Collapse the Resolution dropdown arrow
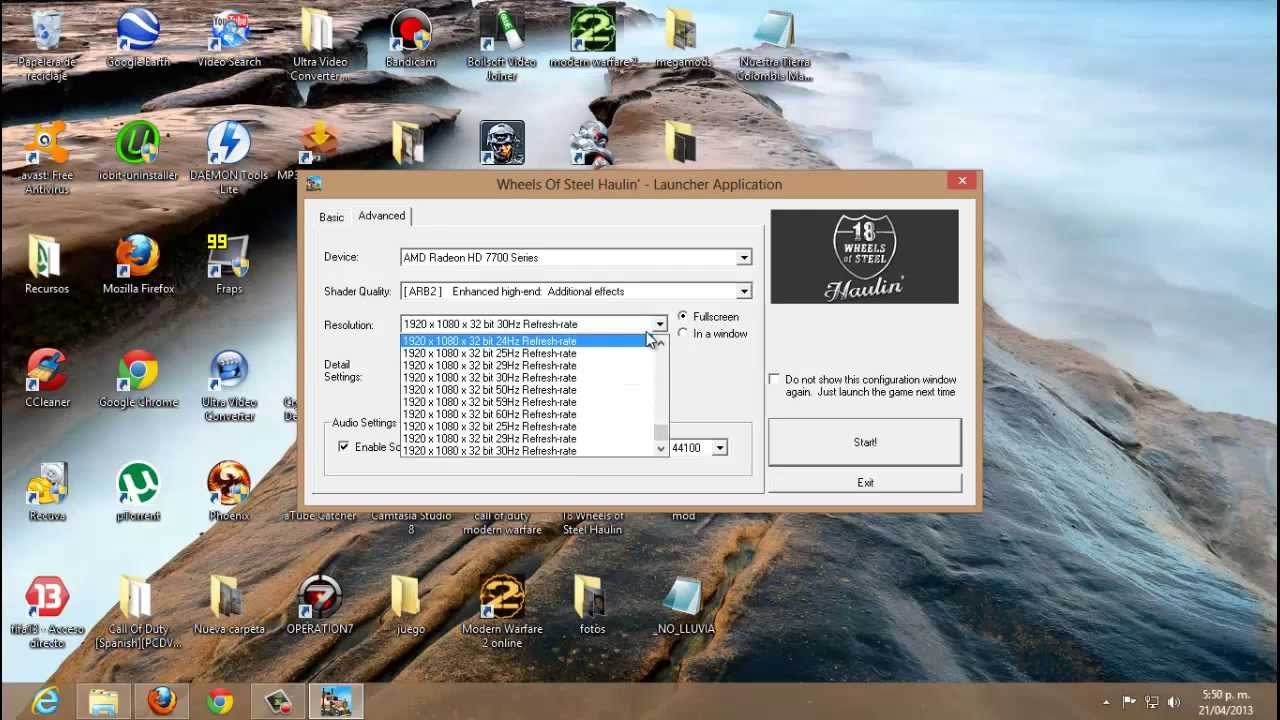The width and height of the screenshot is (1280, 720). point(660,324)
